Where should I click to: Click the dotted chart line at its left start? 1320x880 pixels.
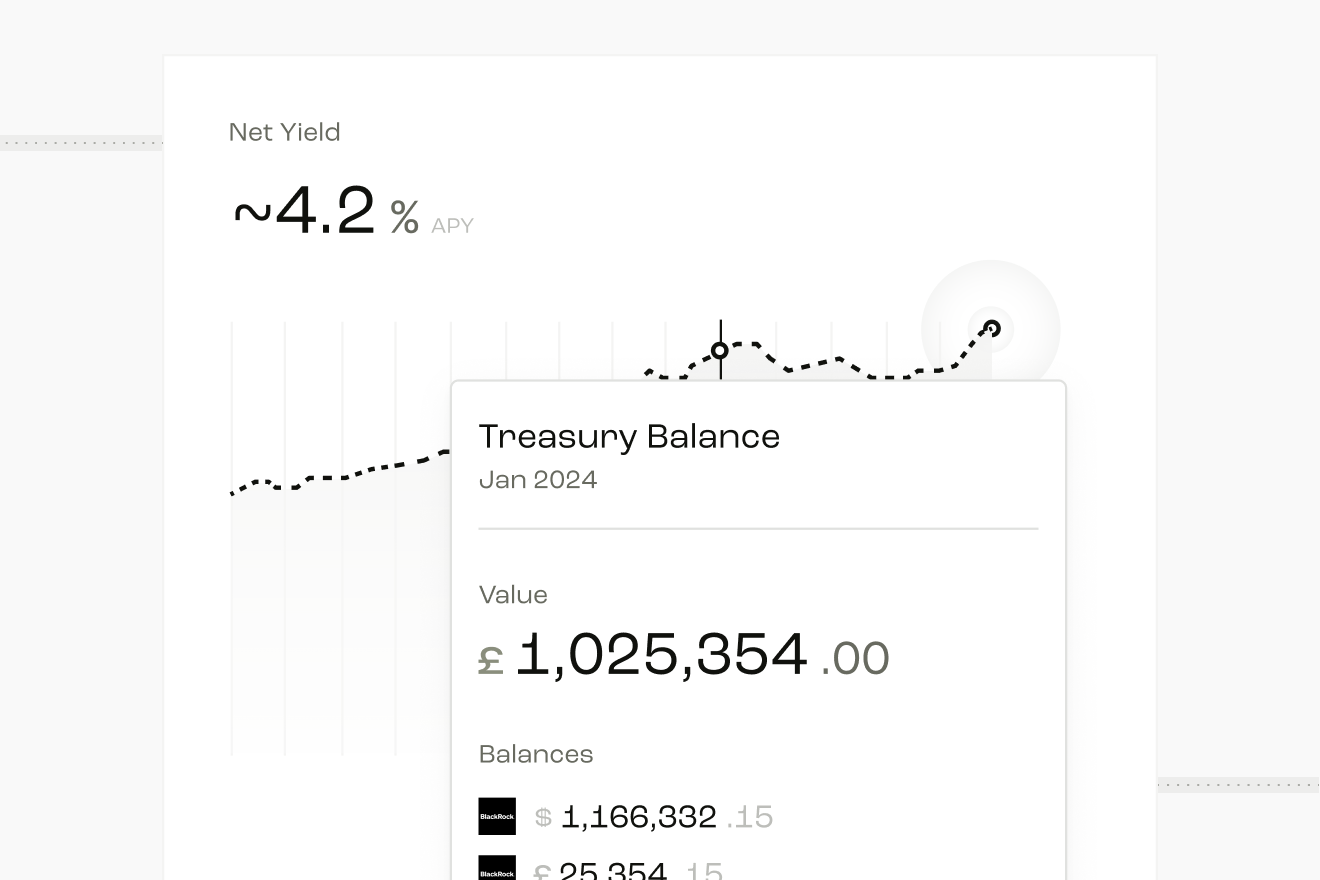point(236,491)
